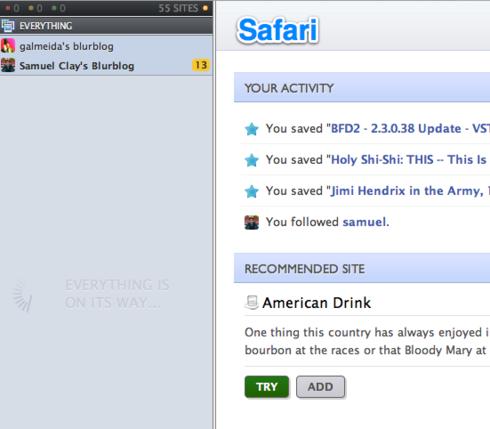Open Samuel Clay's Blurblog feed
Viewport: 490px width, 429px height.
106,65
